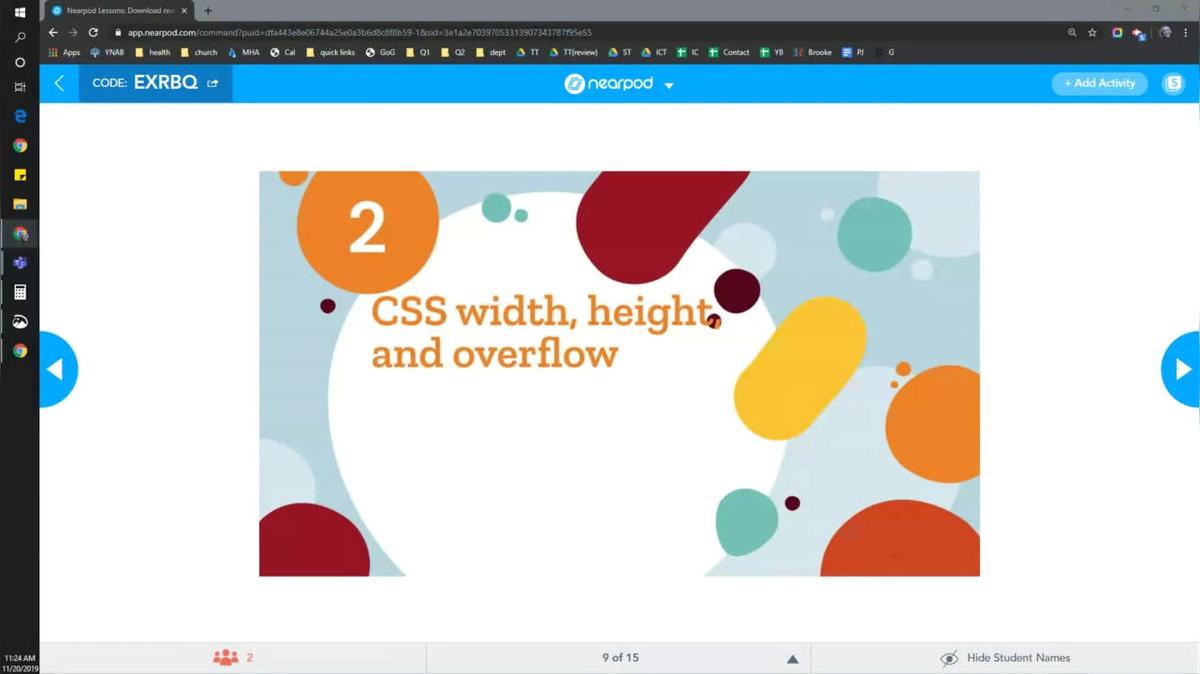1200x674 pixels.
Task: Open the Windows Start menu
Action: tap(19, 12)
